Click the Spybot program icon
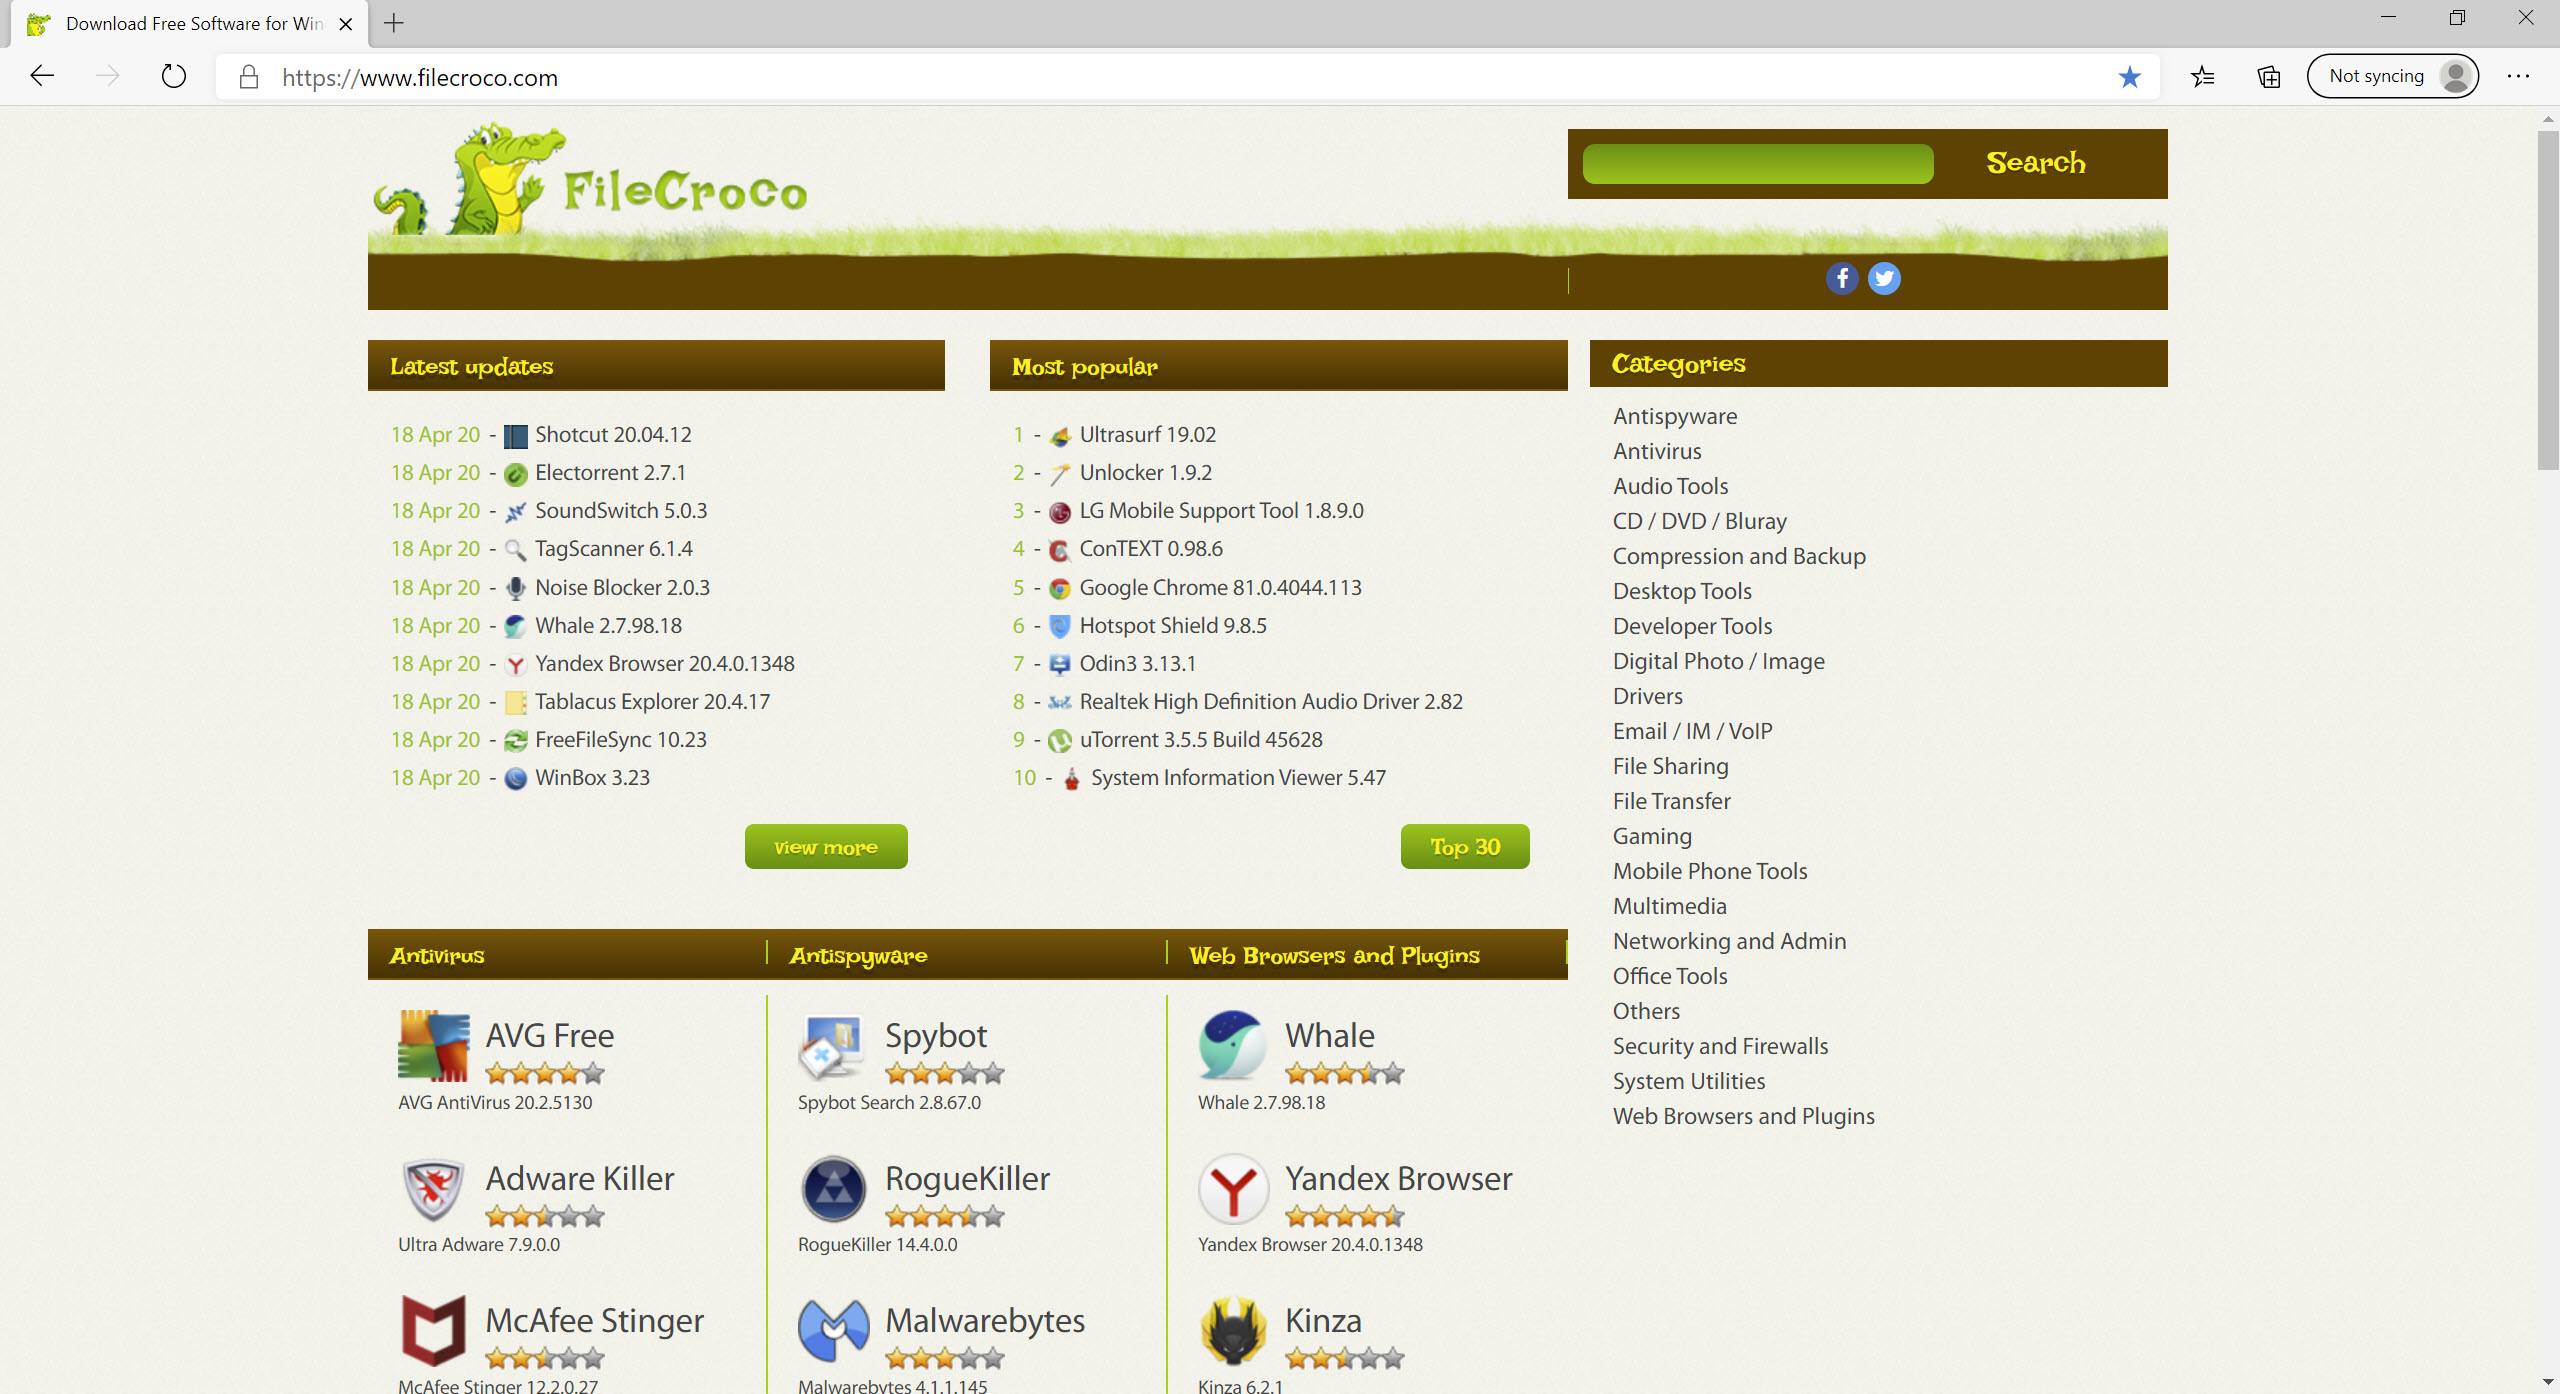The width and height of the screenshot is (2560, 1394). point(832,1045)
